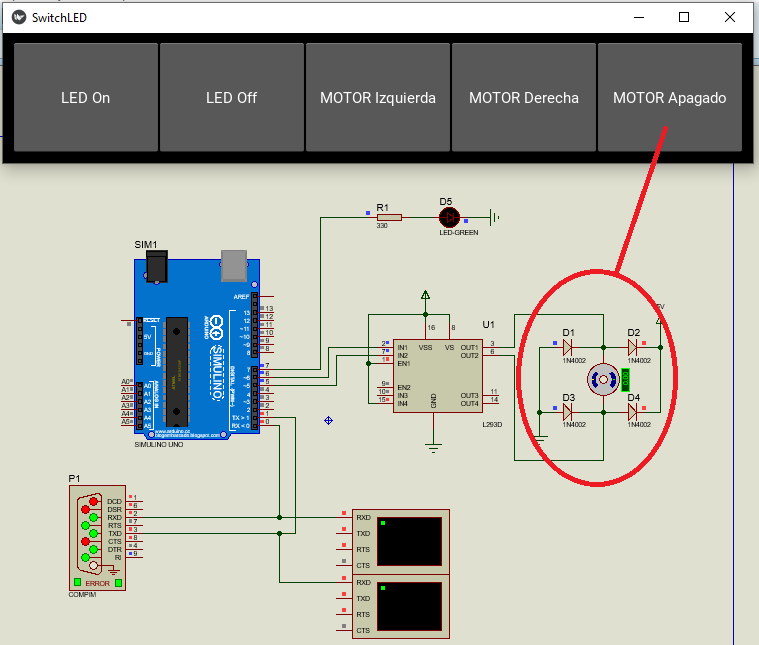Click the ground symbol below L293D

pos(433,447)
